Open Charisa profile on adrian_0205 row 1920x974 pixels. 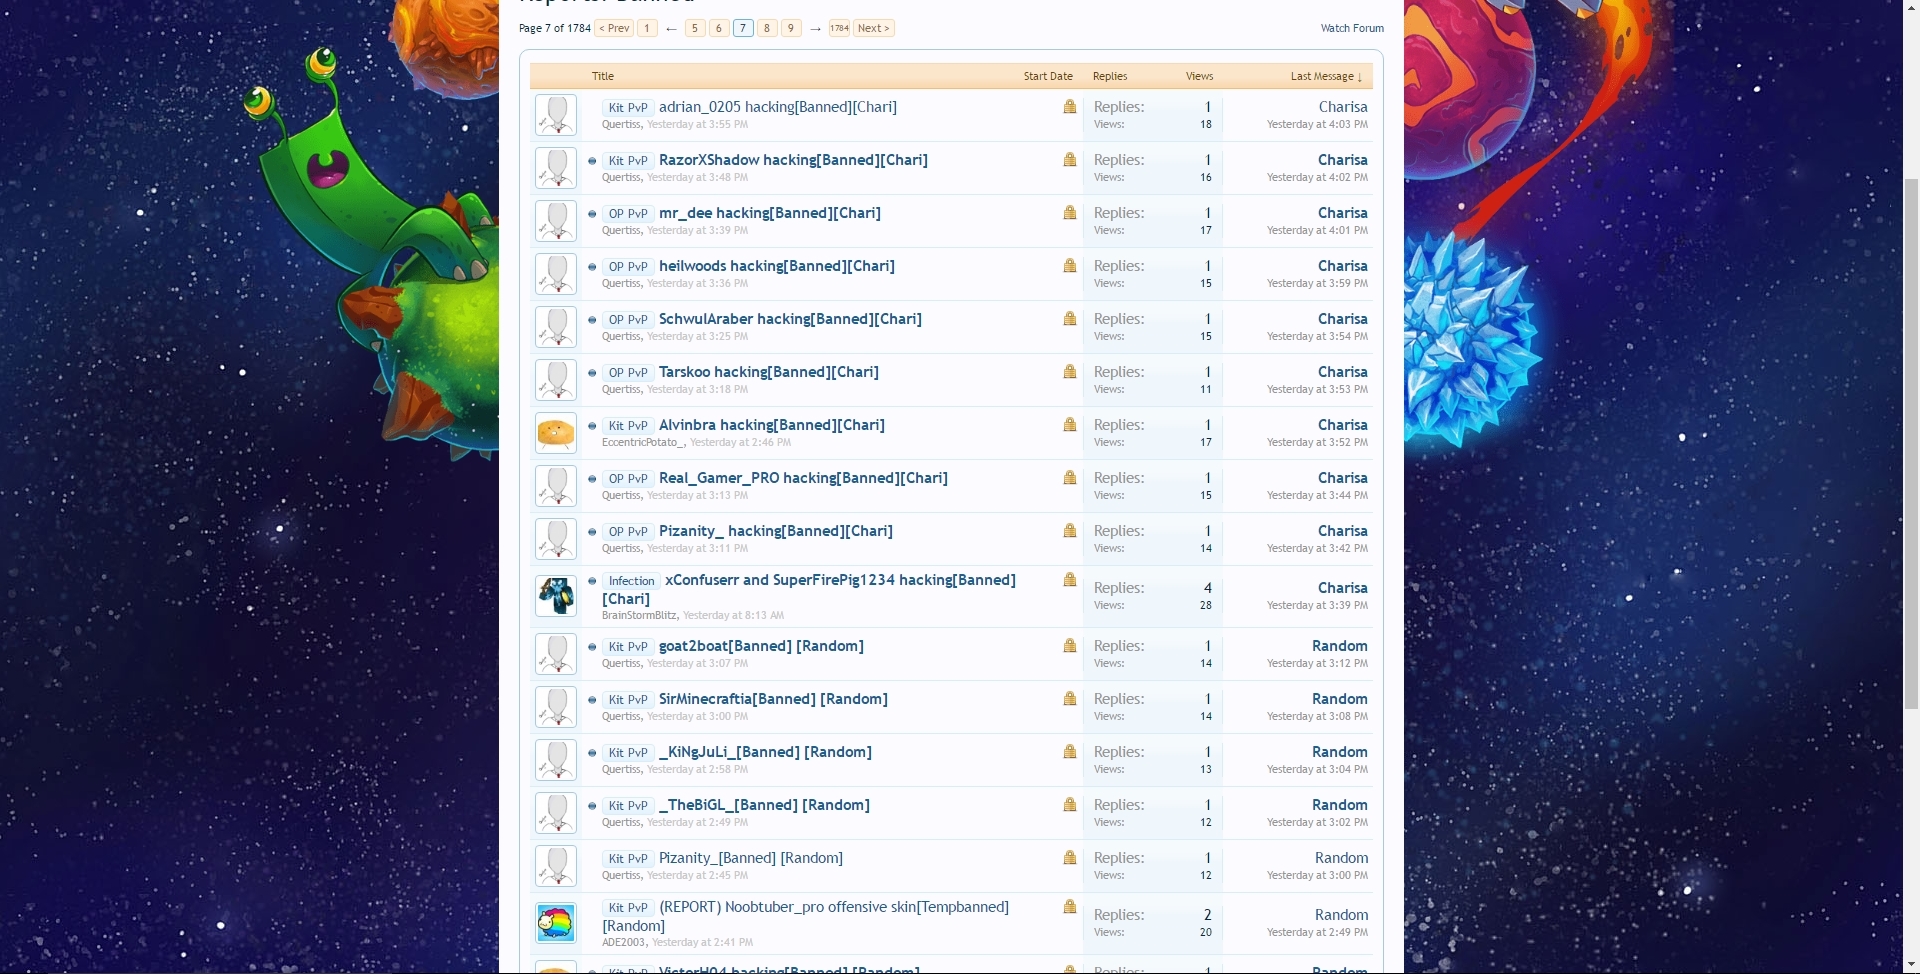point(1343,107)
